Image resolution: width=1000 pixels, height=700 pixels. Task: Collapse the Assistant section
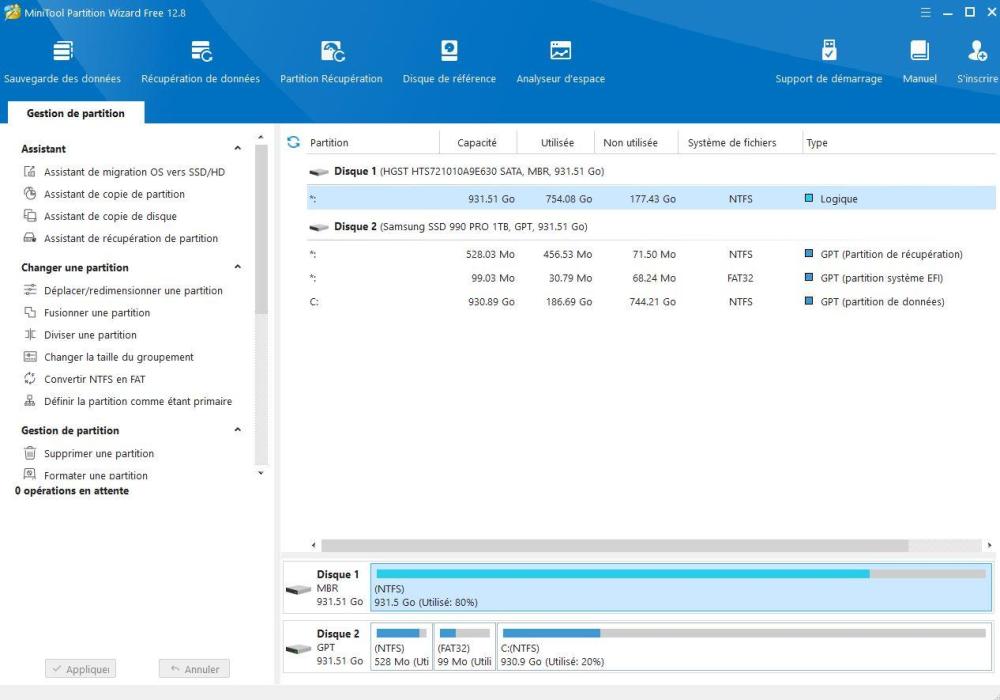[237, 149]
